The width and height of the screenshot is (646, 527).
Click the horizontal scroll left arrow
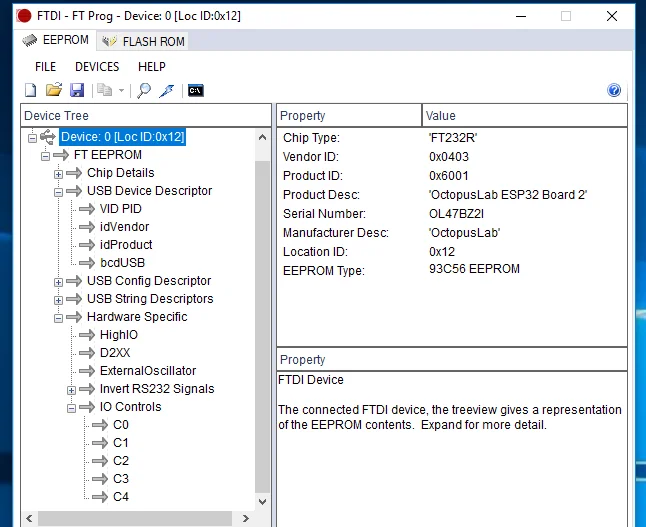point(29,518)
